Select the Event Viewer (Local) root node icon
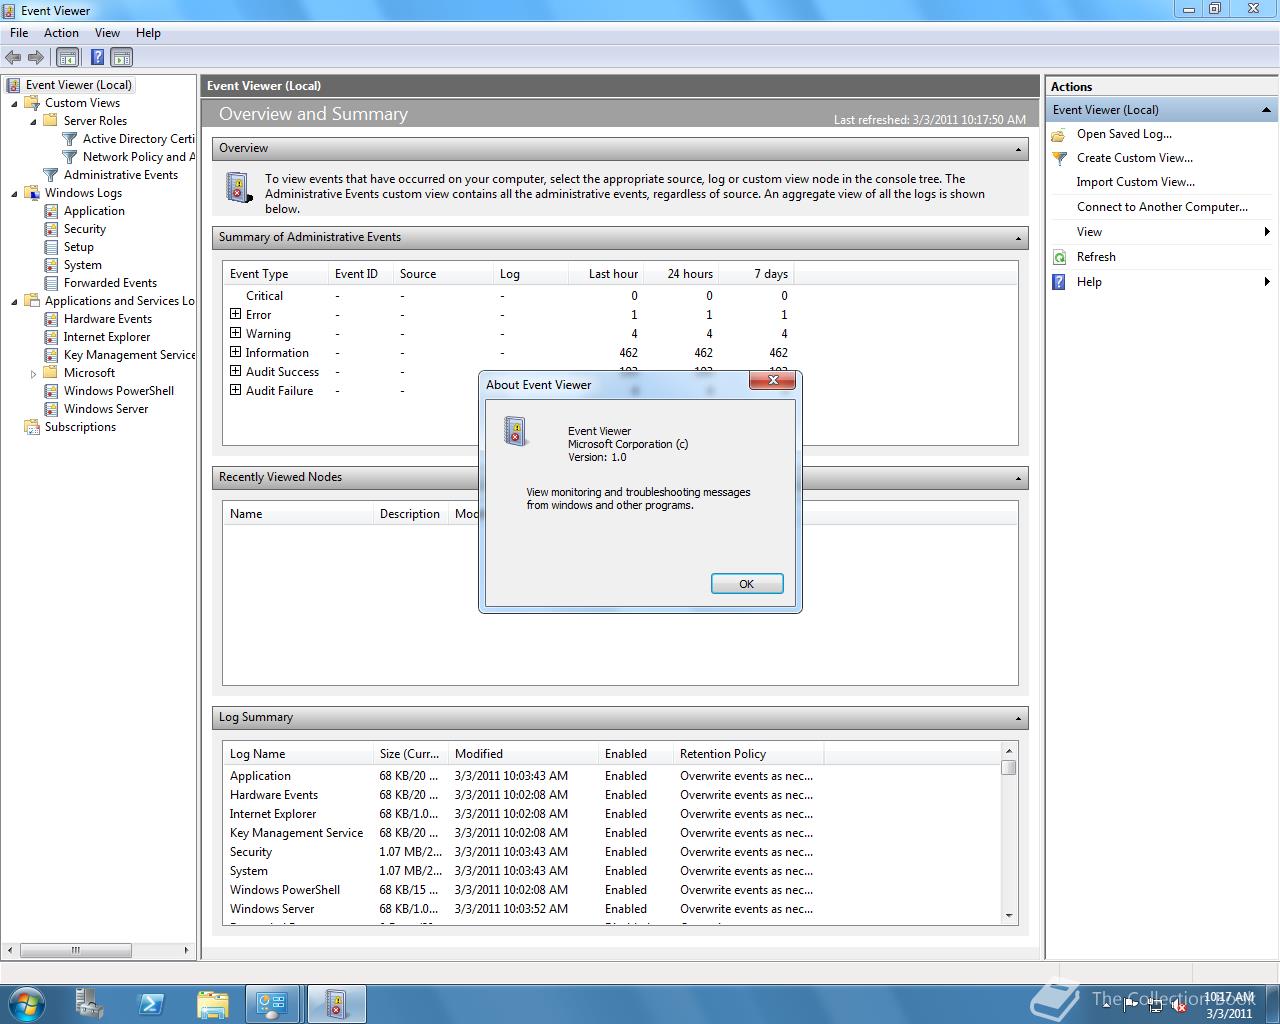Screen dimensions: 1280x1024 (13, 85)
